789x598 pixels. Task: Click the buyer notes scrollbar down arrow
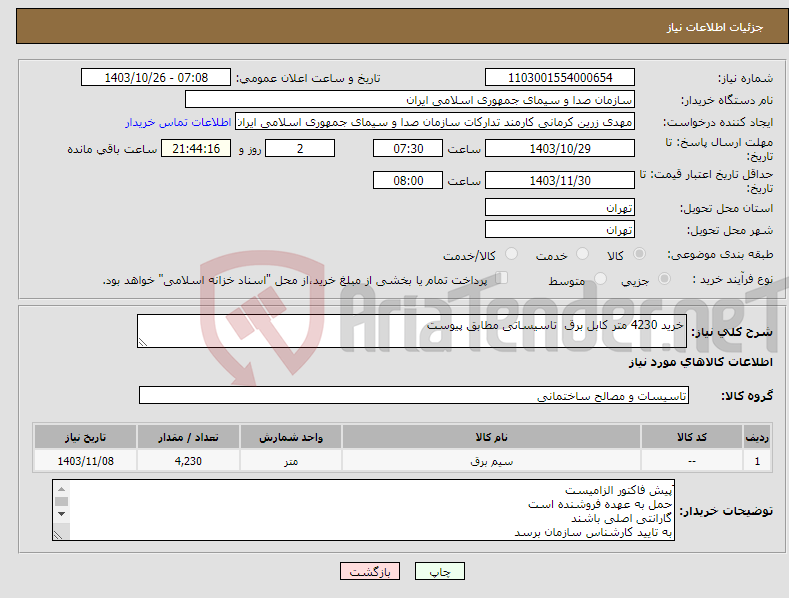pos(61,514)
